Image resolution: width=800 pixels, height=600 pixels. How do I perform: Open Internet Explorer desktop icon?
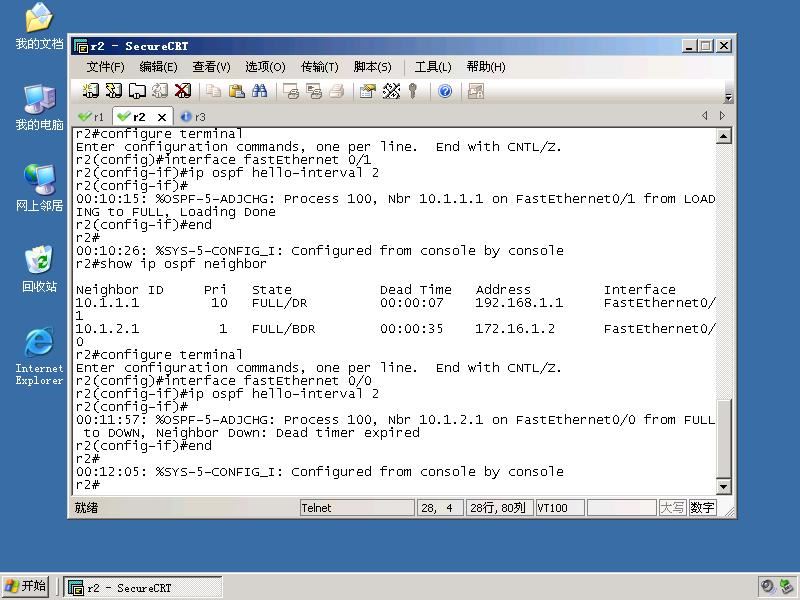tap(39, 356)
